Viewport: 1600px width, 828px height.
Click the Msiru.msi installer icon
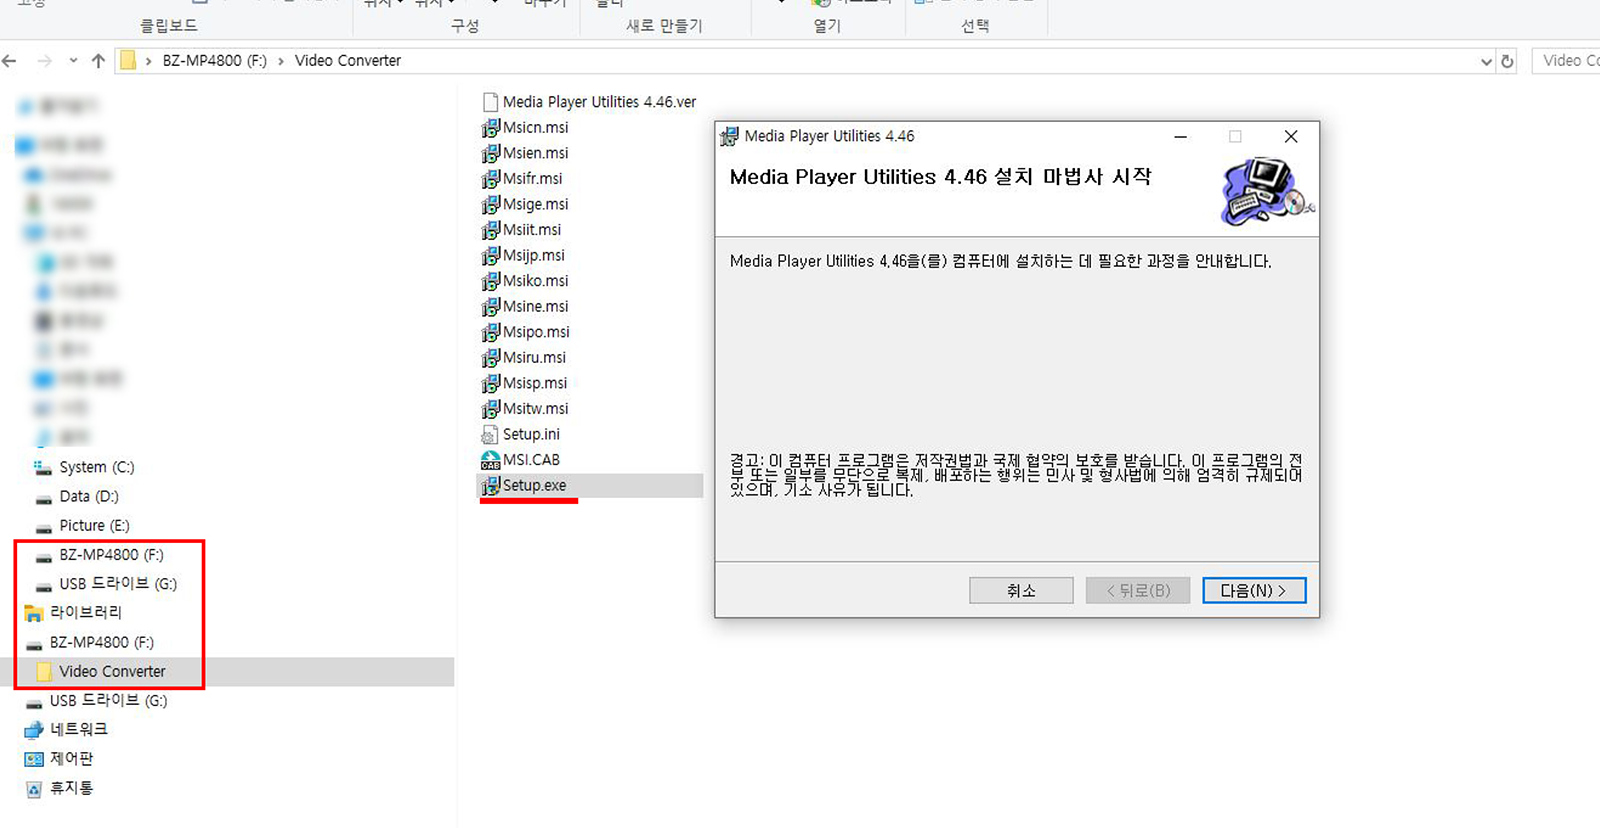click(490, 358)
